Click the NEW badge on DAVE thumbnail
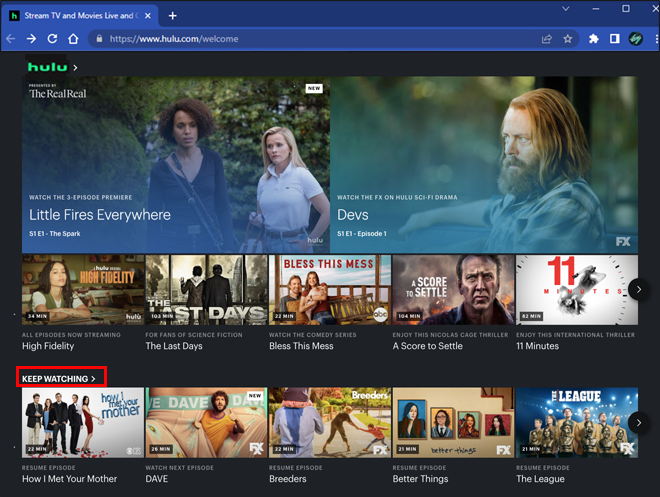 coord(255,396)
